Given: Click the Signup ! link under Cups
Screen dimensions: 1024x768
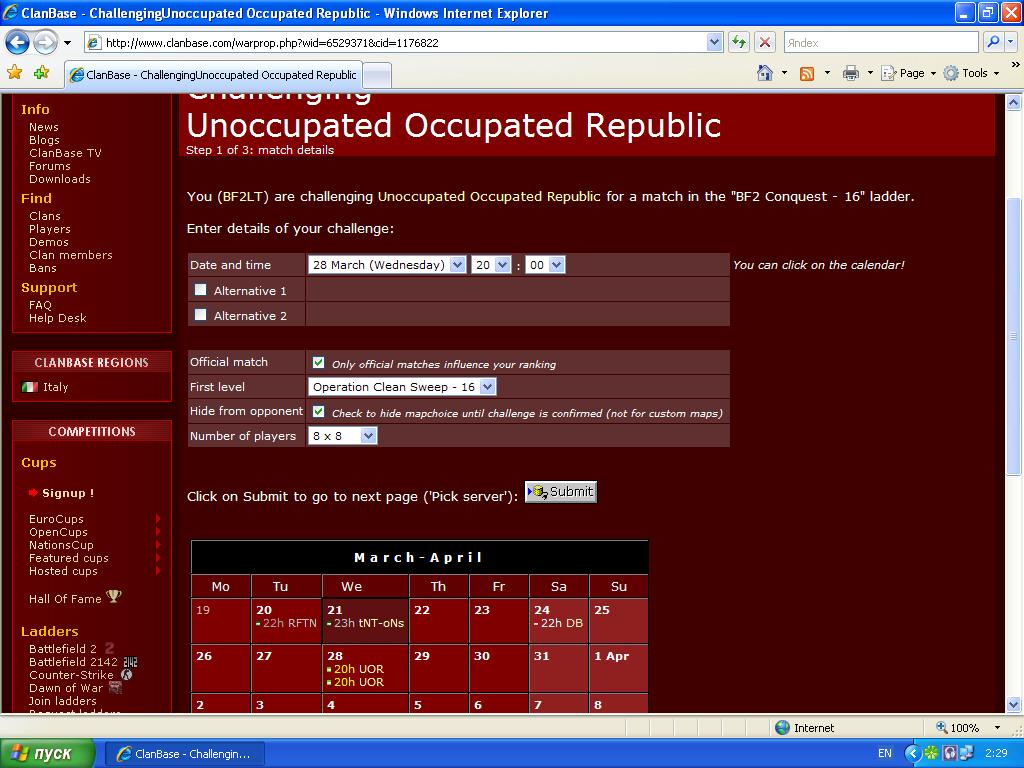Looking at the screenshot, I should click(68, 493).
